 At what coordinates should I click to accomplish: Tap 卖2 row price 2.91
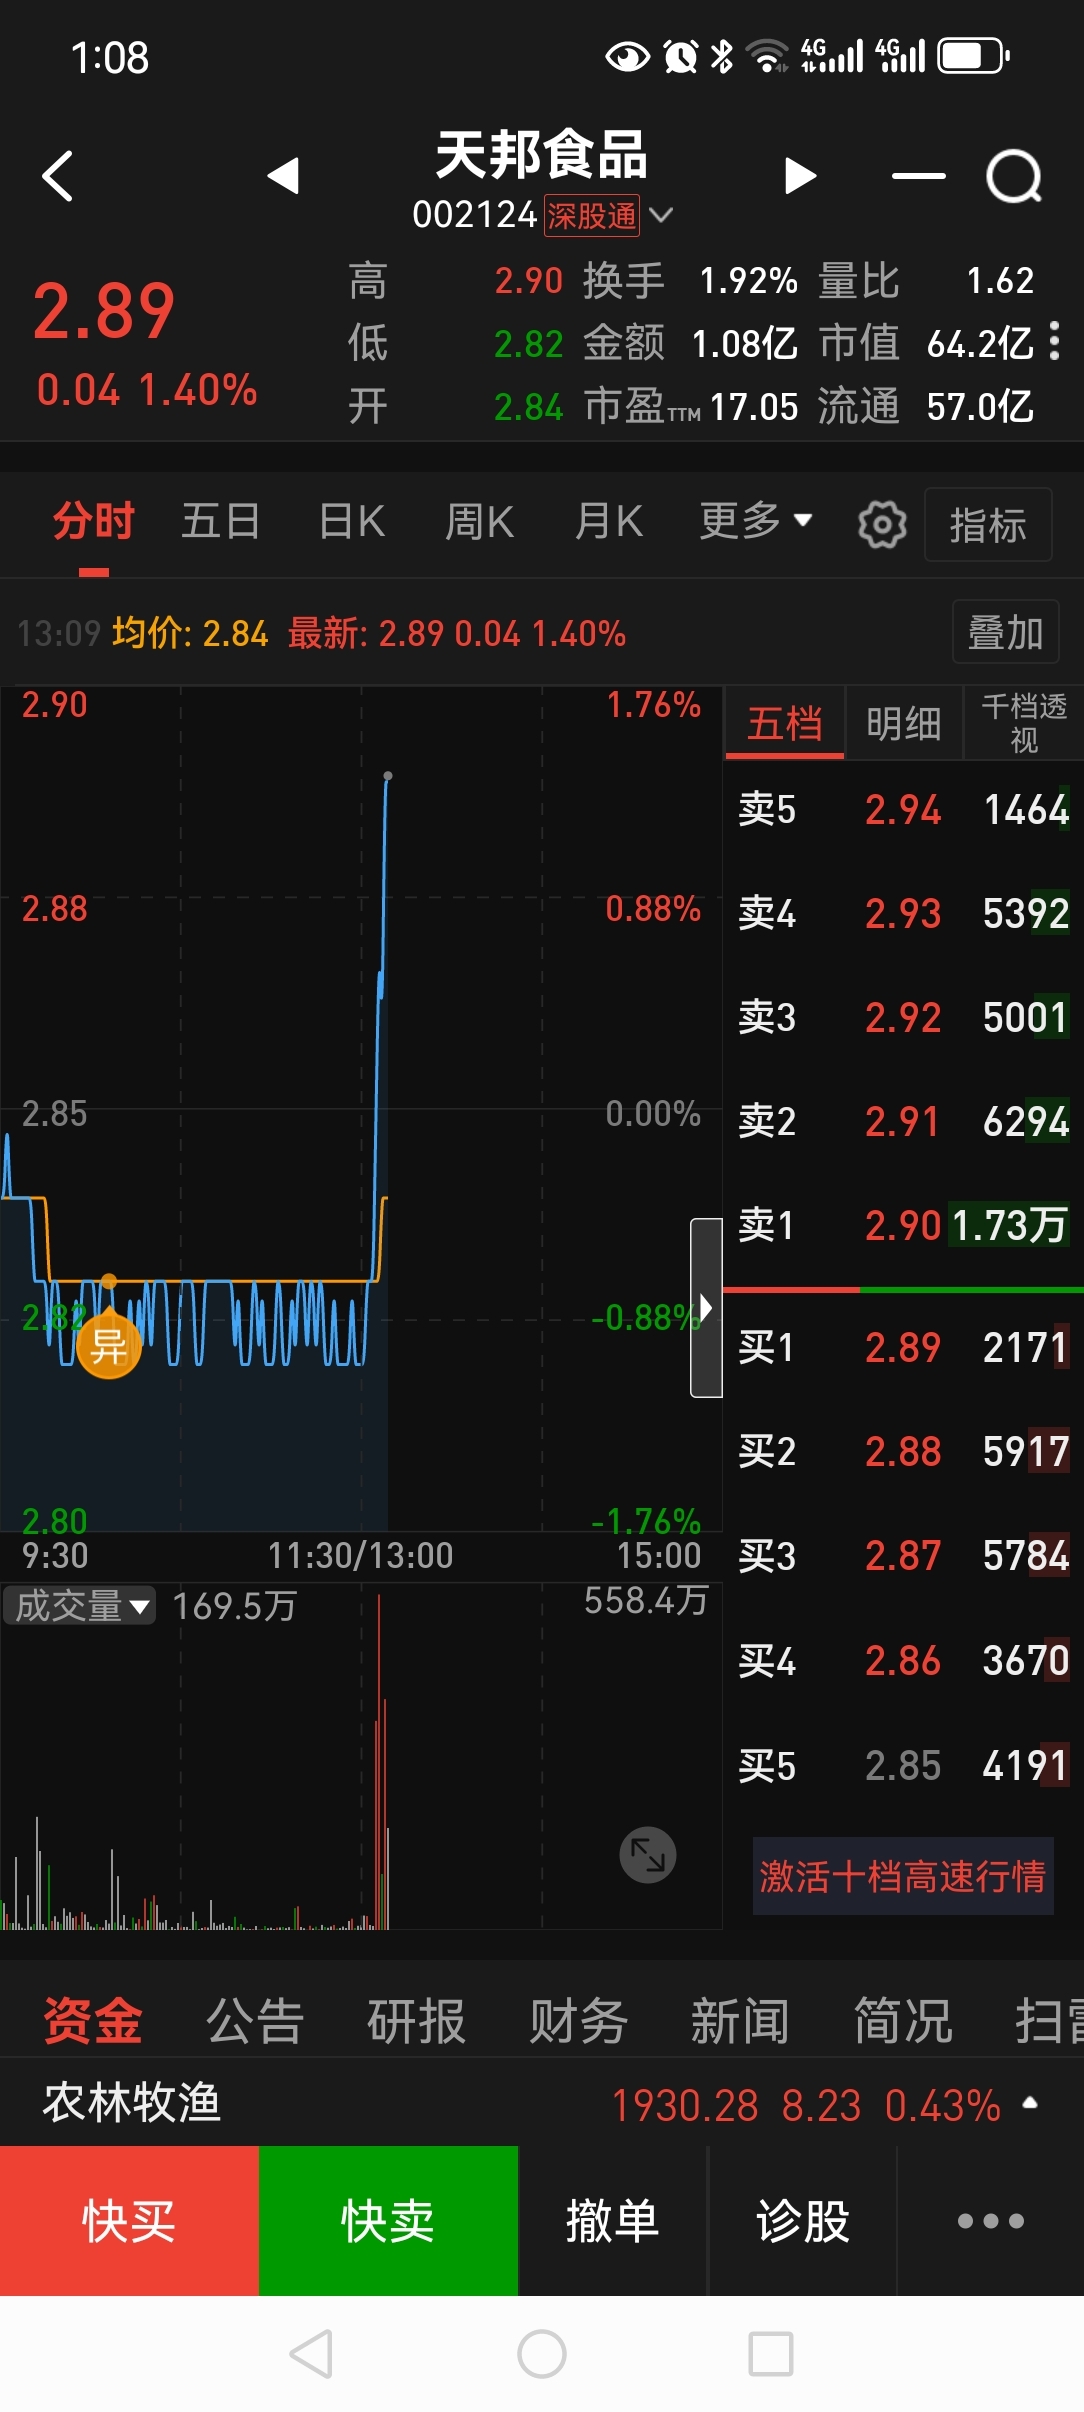point(903,1121)
